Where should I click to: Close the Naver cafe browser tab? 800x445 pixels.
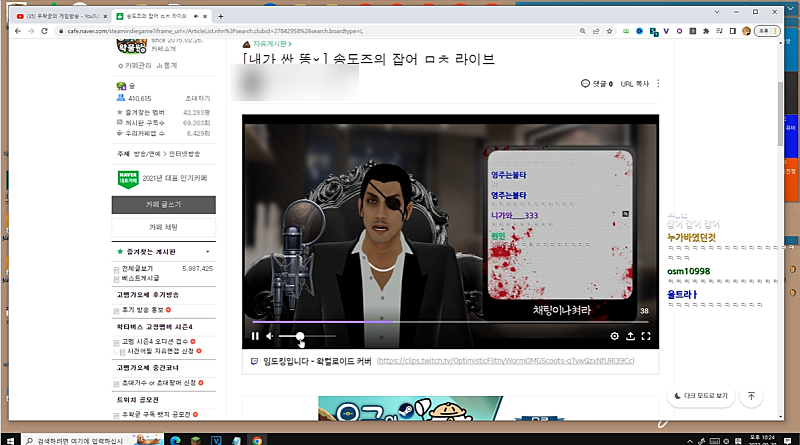pyautogui.click(x=205, y=16)
